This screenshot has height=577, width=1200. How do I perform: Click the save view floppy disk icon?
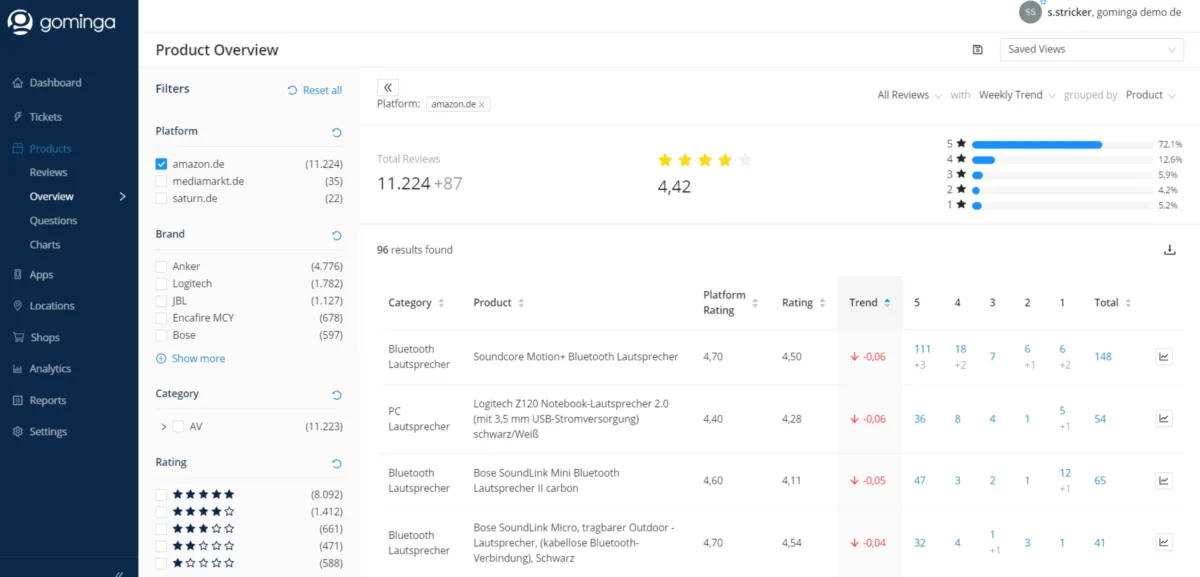tap(977, 50)
